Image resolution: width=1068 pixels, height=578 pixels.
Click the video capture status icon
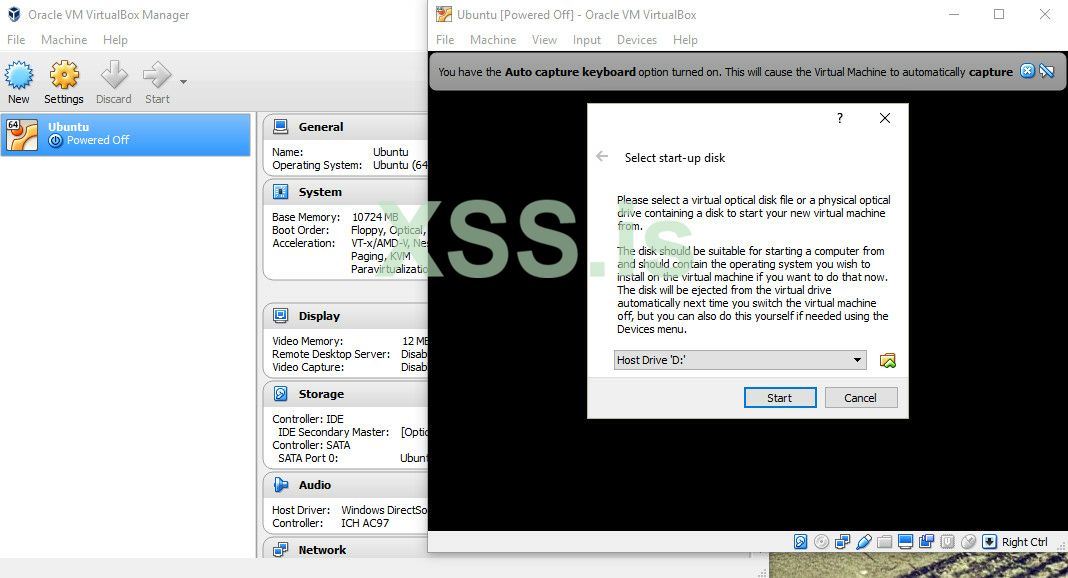926,542
